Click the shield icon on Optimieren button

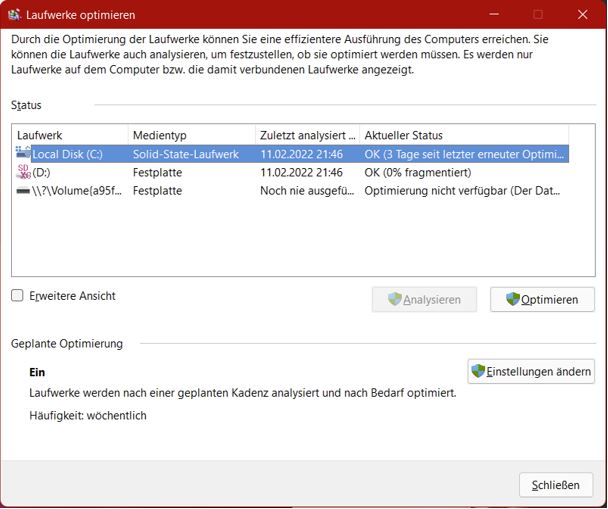click(513, 299)
